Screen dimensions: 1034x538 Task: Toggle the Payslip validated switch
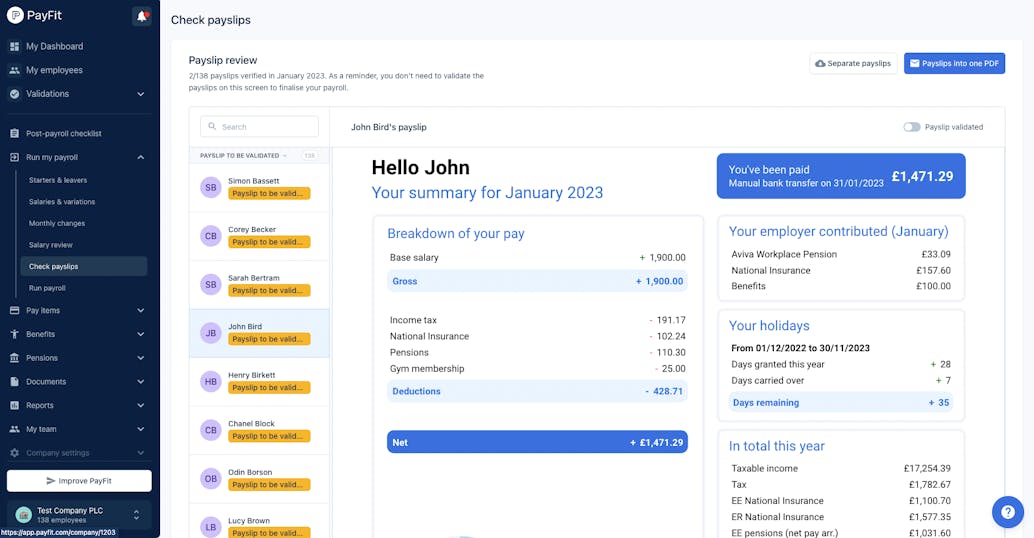911,127
